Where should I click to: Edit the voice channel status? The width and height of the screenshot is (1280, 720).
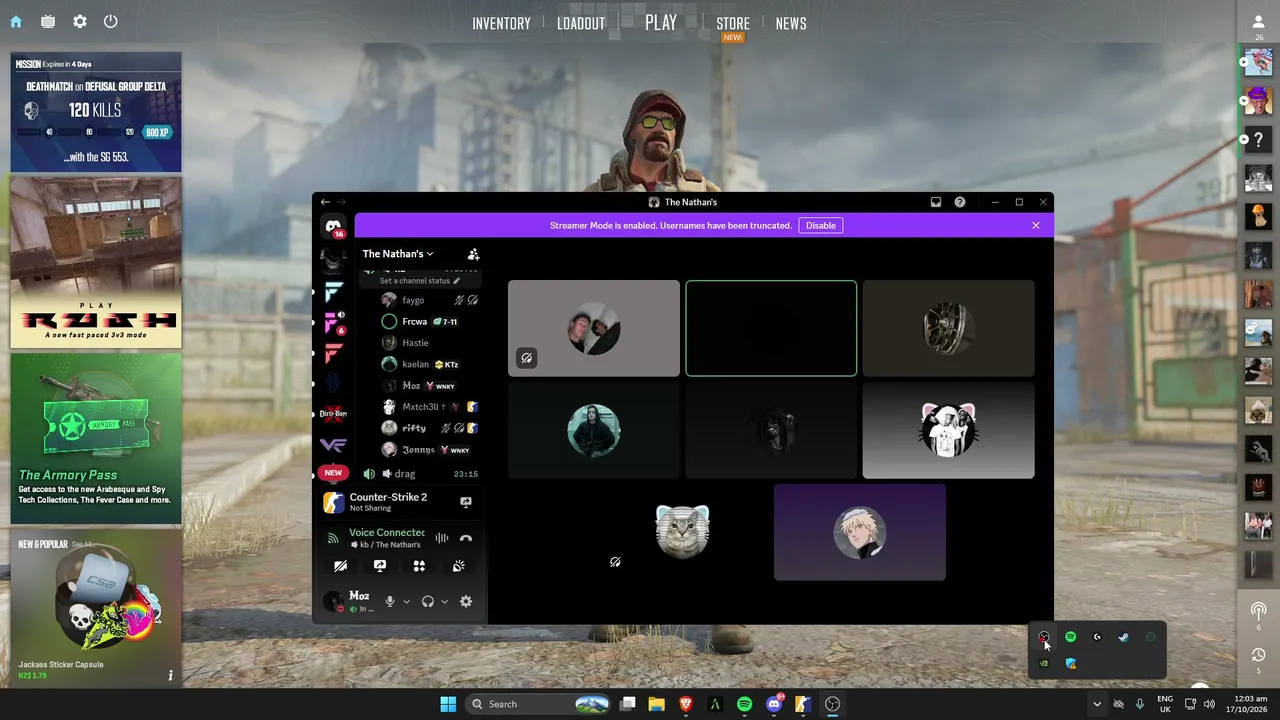pos(420,281)
